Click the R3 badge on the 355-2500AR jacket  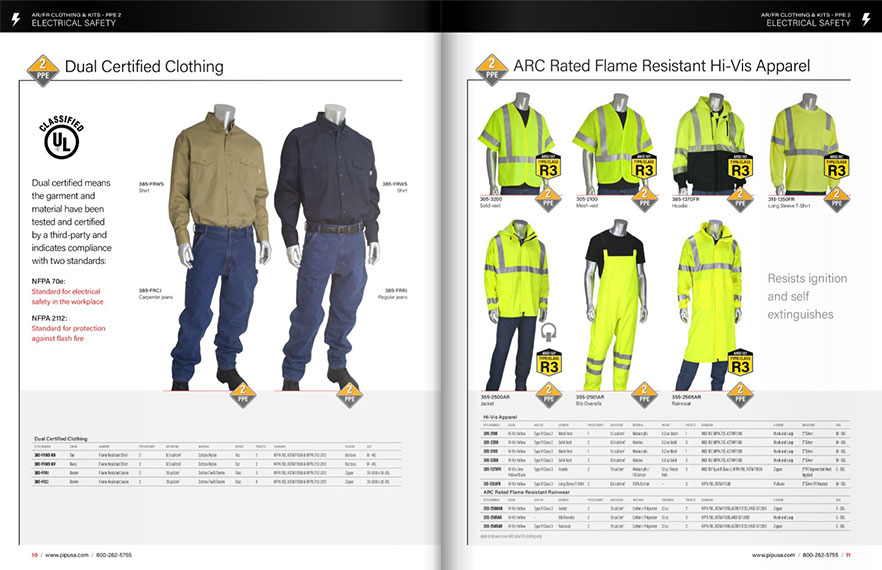[549, 363]
